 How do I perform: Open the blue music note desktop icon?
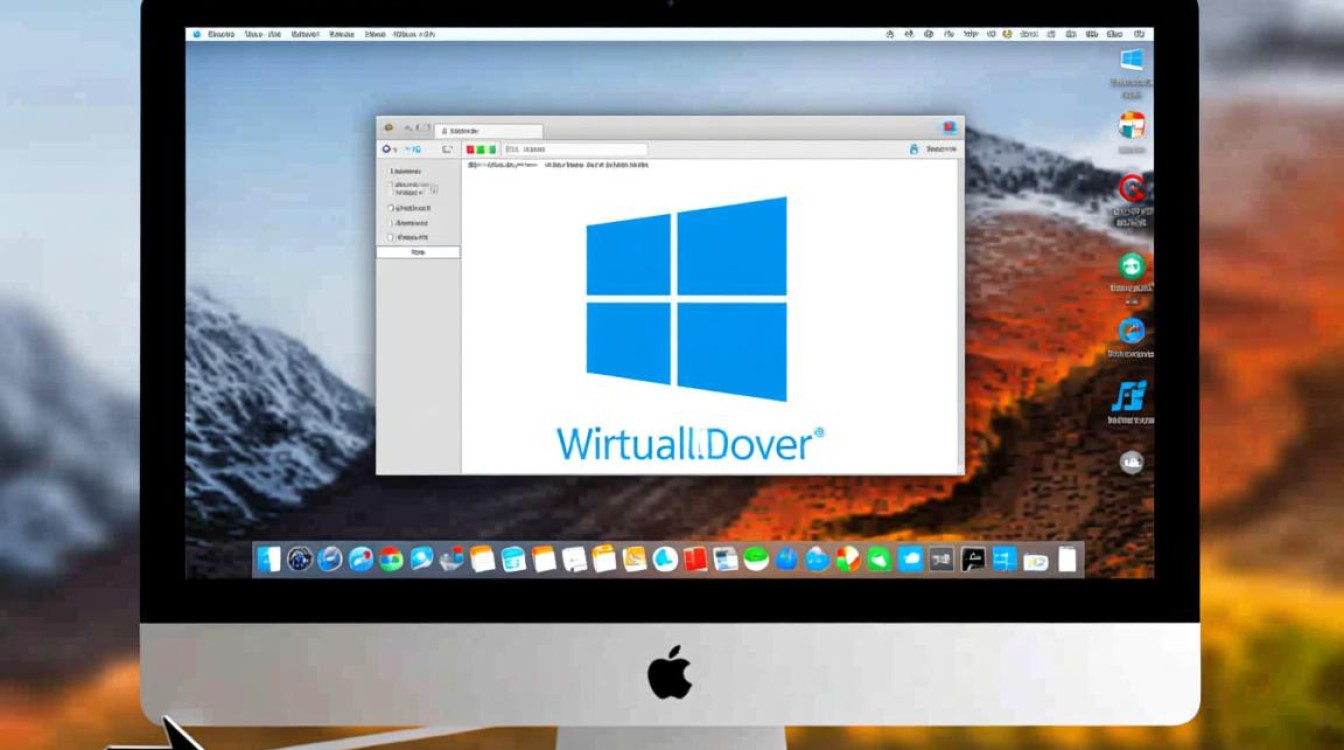1130,395
